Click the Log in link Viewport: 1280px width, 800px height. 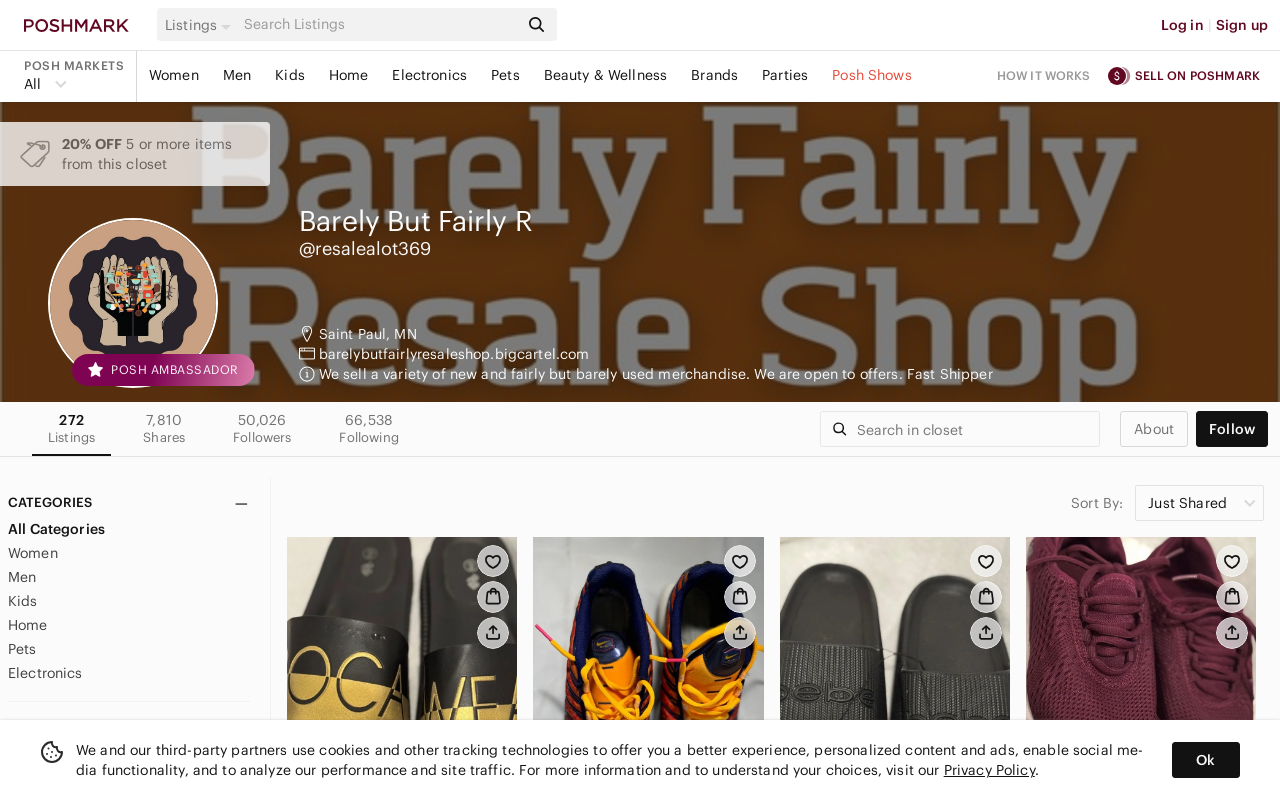click(1182, 25)
